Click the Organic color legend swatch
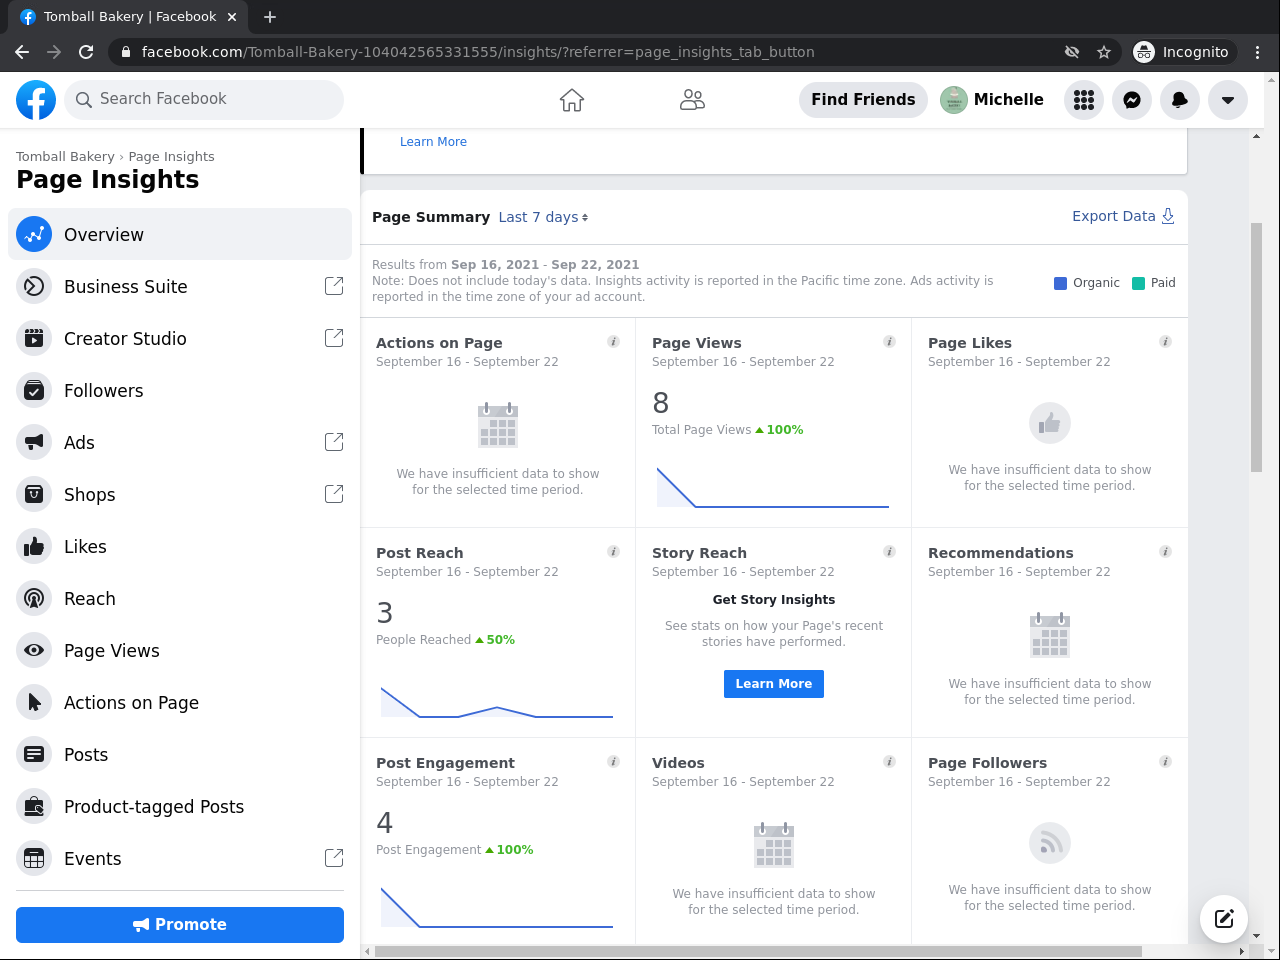This screenshot has width=1280, height=960. coord(1061,283)
